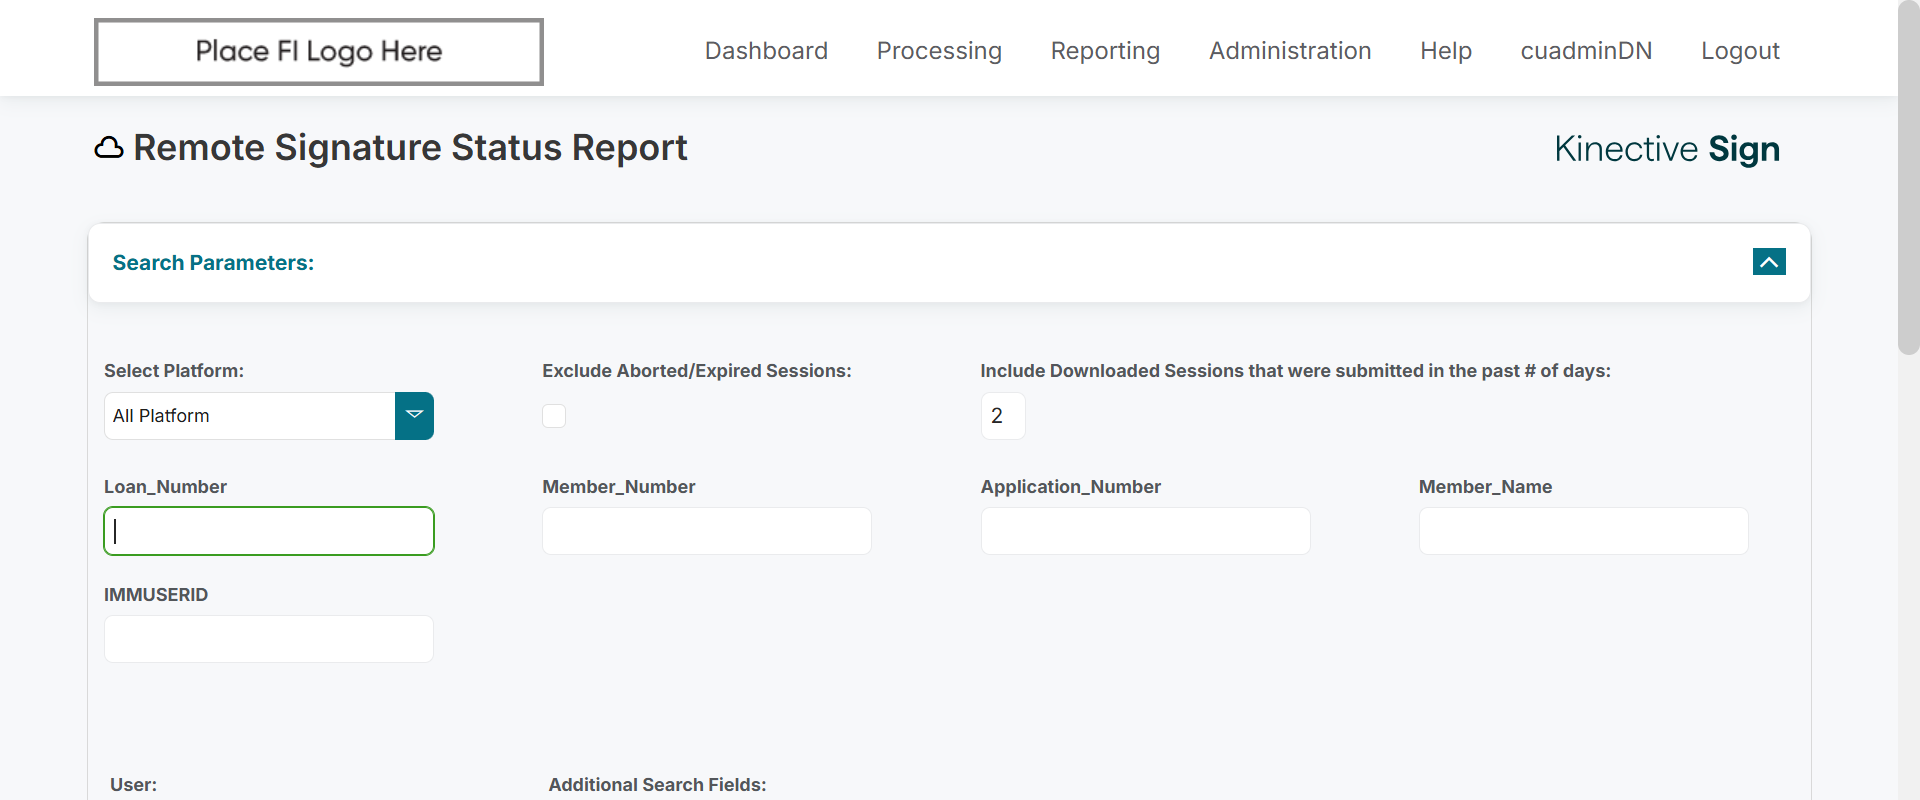The width and height of the screenshot is (1920, 800).
Task: Click the Logout link
Action: pyautogui.click(x=1740, y=51)
